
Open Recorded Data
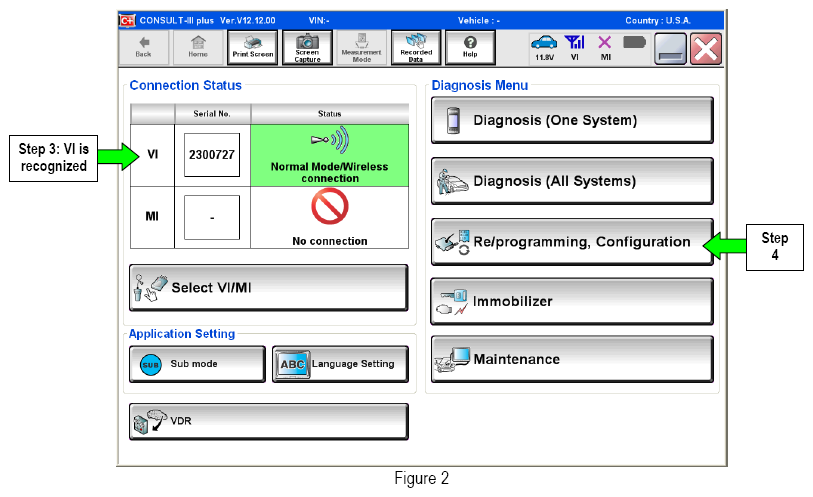point(416,48)
